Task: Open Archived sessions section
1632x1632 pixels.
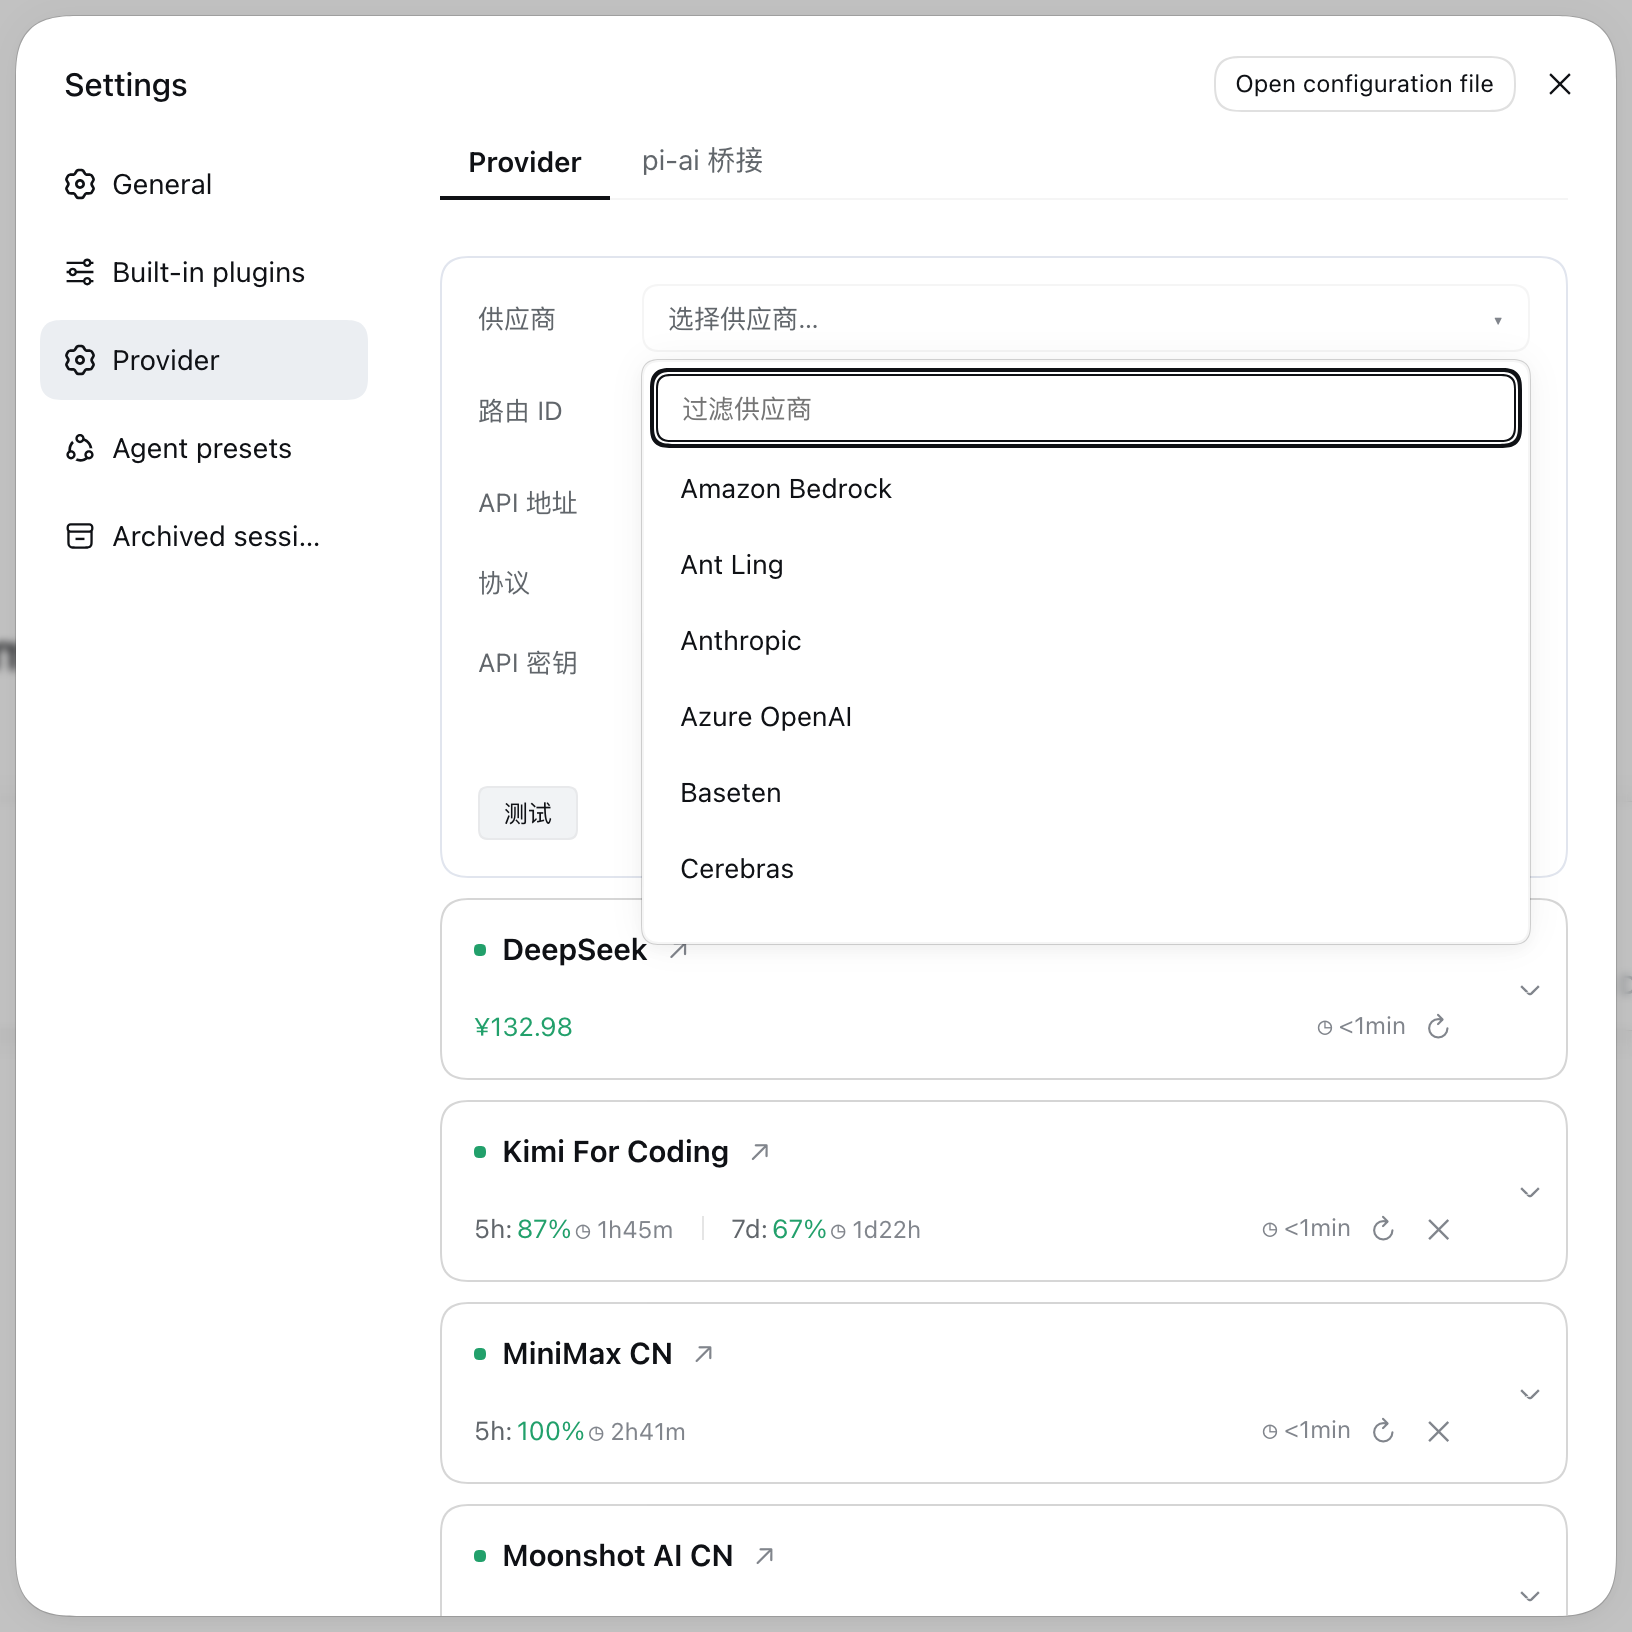Action: pyautogui.click(x=204, y=536)
